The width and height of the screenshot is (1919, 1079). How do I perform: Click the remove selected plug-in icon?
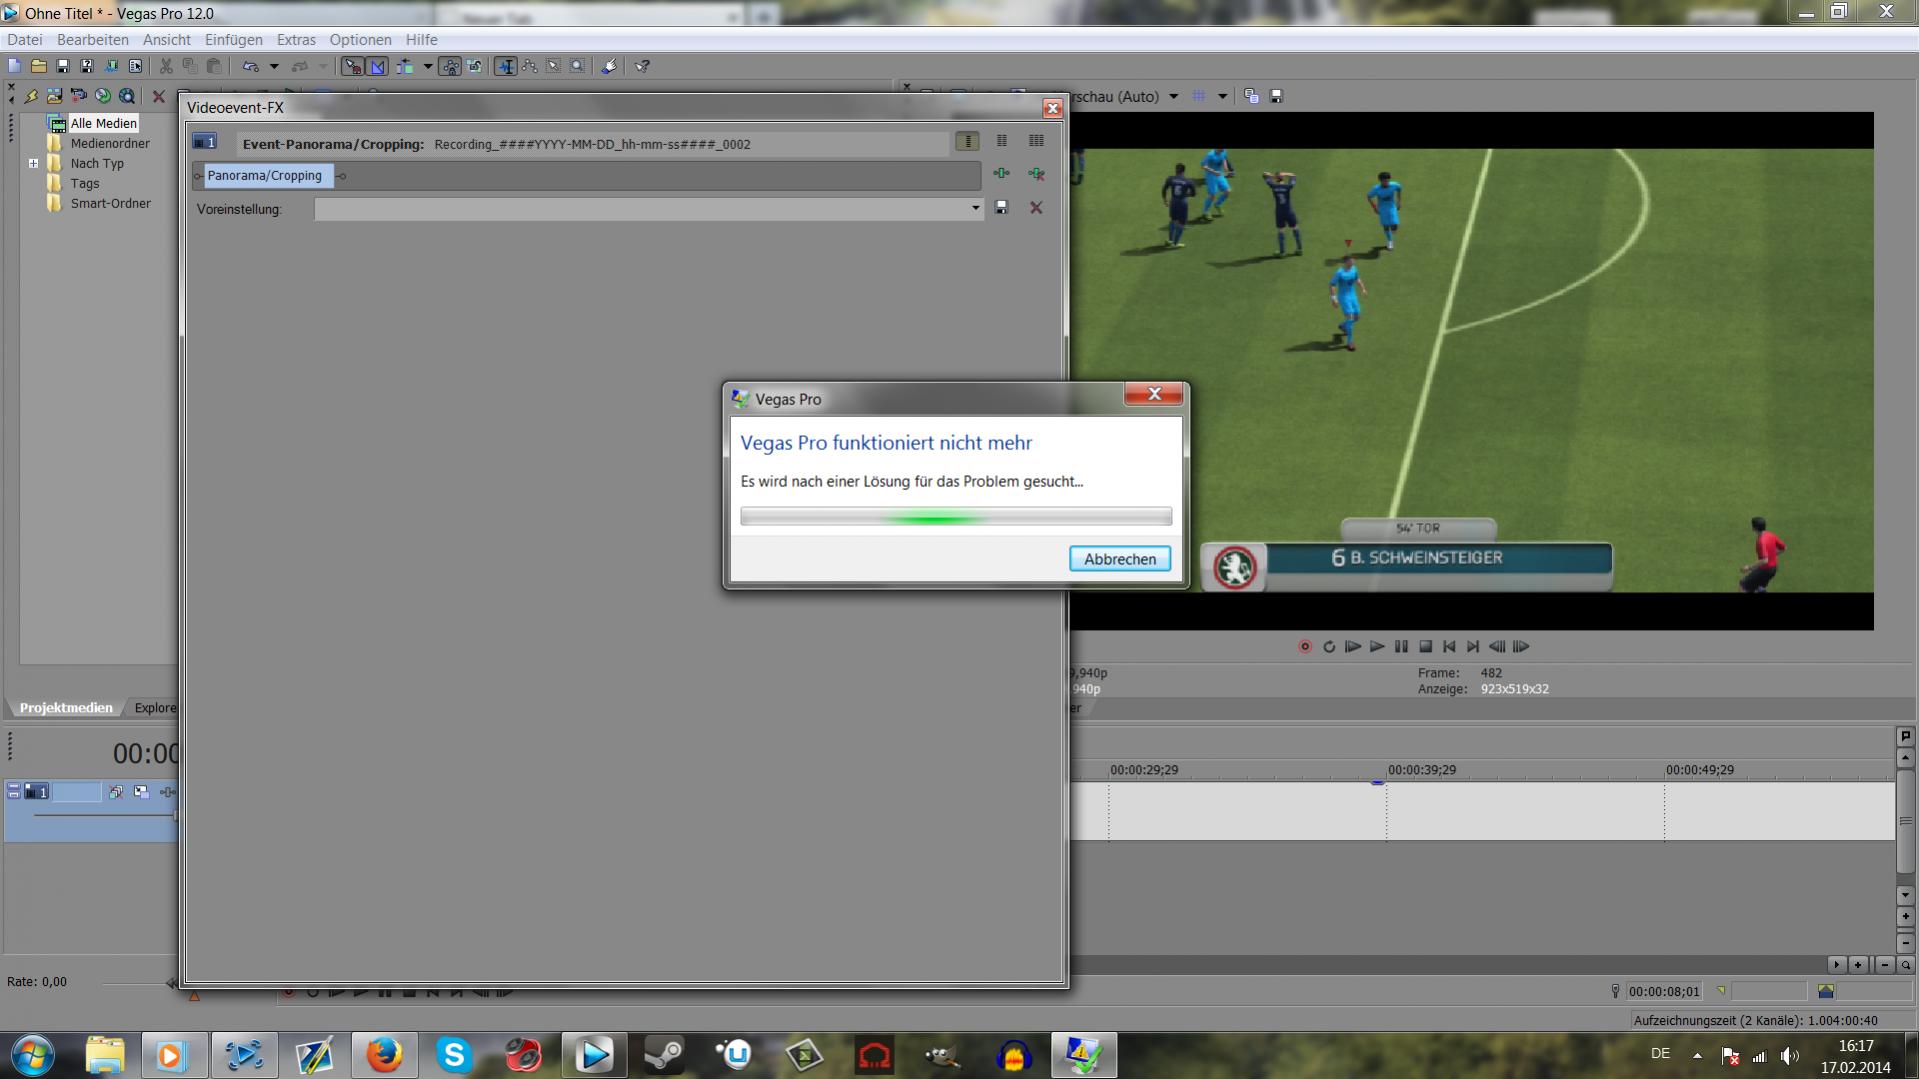coord(1036,174)
